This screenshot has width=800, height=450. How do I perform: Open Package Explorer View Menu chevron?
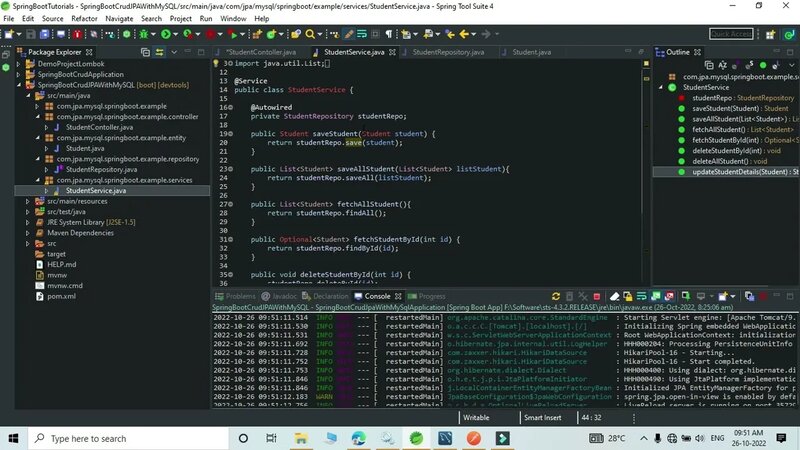(x=174, y=52)
